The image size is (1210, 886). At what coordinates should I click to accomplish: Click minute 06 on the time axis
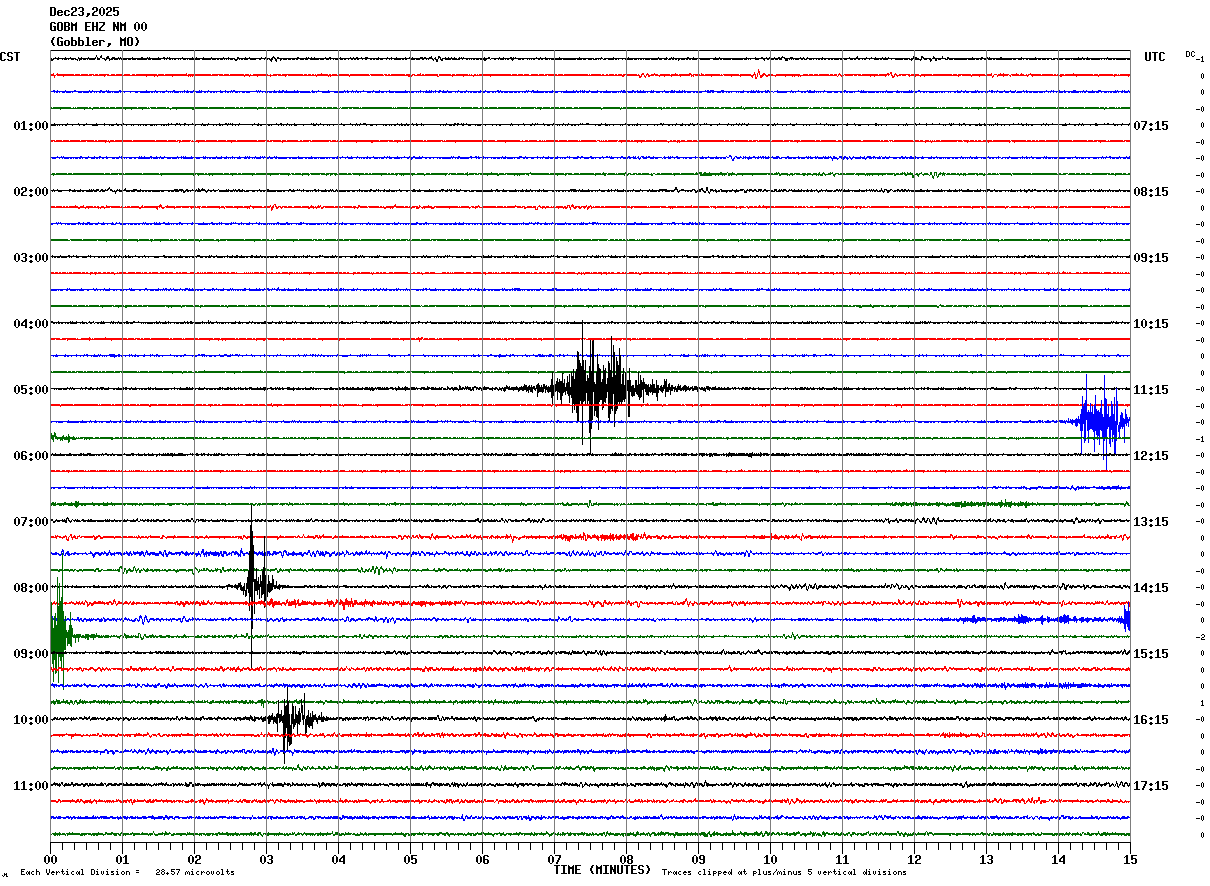tap(482, 859)
